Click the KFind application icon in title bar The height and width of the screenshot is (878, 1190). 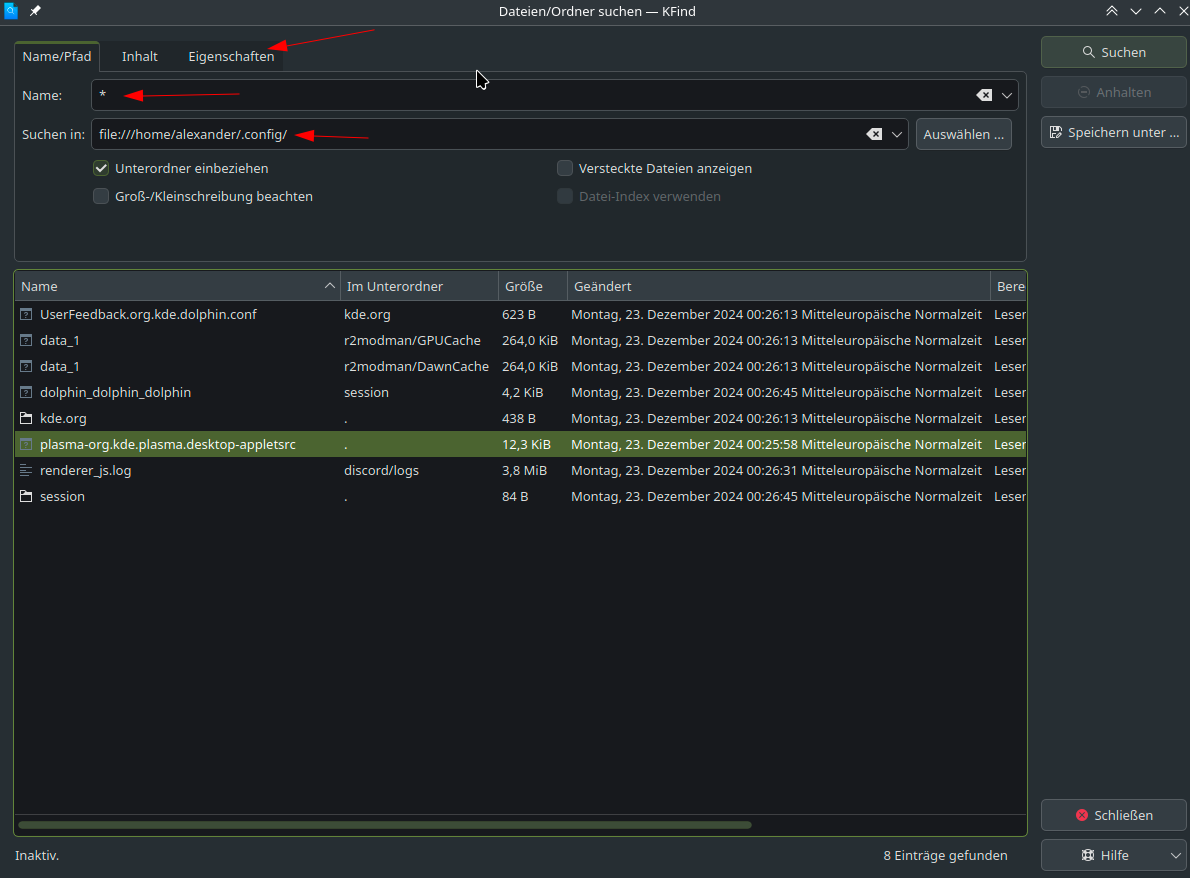pos(11,11)
